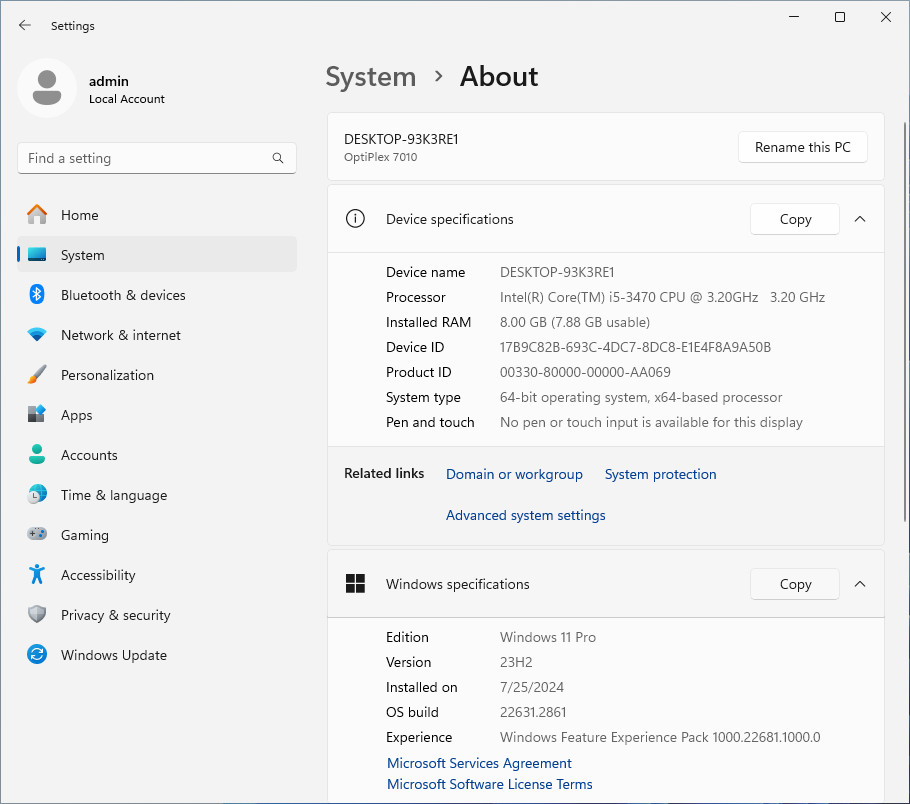910x804 pixels.
Task: Open Microsoft Services Agreement link
Action: click(479, 763)
